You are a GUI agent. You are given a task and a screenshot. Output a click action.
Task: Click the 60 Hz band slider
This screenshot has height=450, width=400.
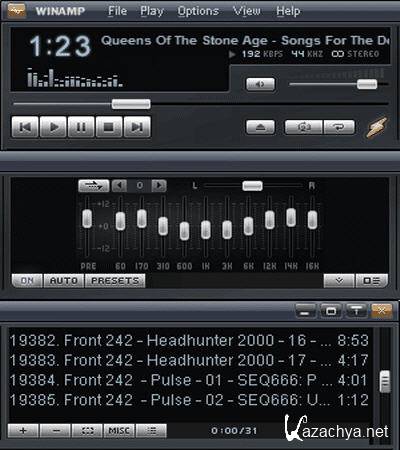pos(120,221)
